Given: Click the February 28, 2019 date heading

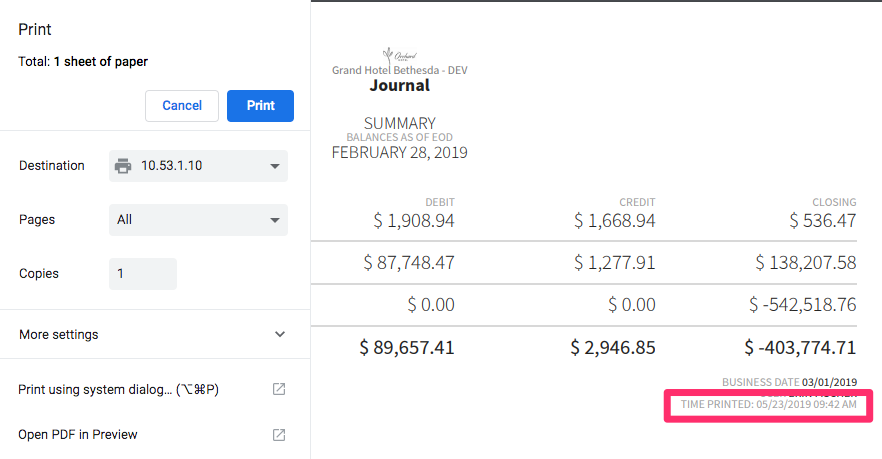Looking at the screenshot, I should point(399,153).
